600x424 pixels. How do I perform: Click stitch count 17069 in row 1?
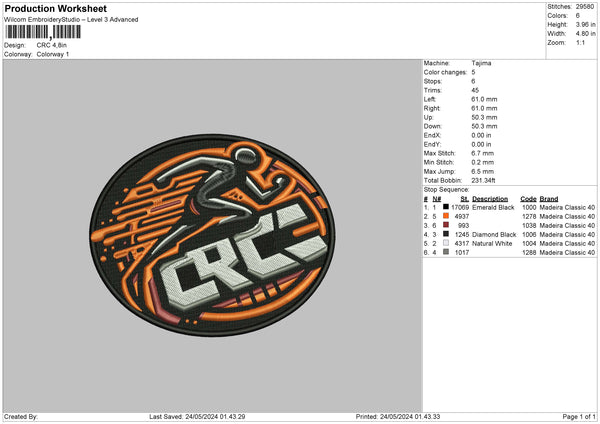pyautogui.click(x=460, y=207)
